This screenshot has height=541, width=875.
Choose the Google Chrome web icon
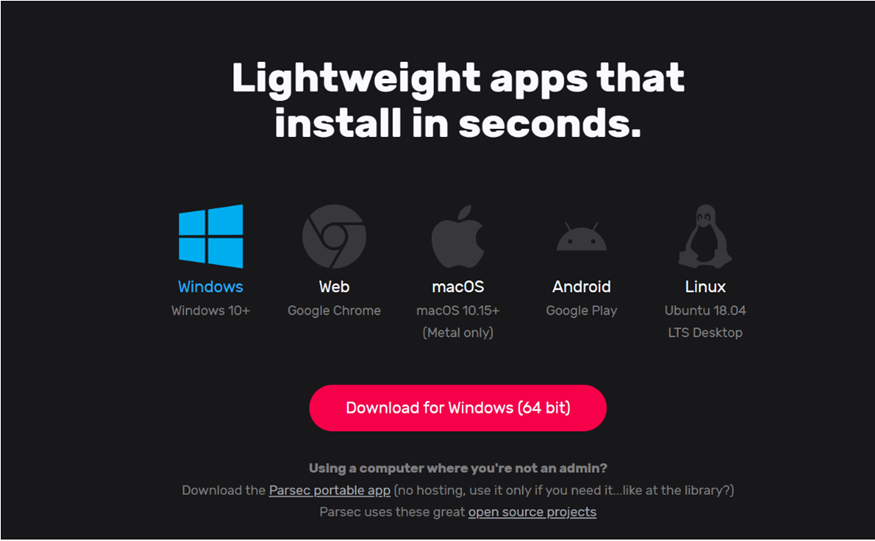(334, 236)
